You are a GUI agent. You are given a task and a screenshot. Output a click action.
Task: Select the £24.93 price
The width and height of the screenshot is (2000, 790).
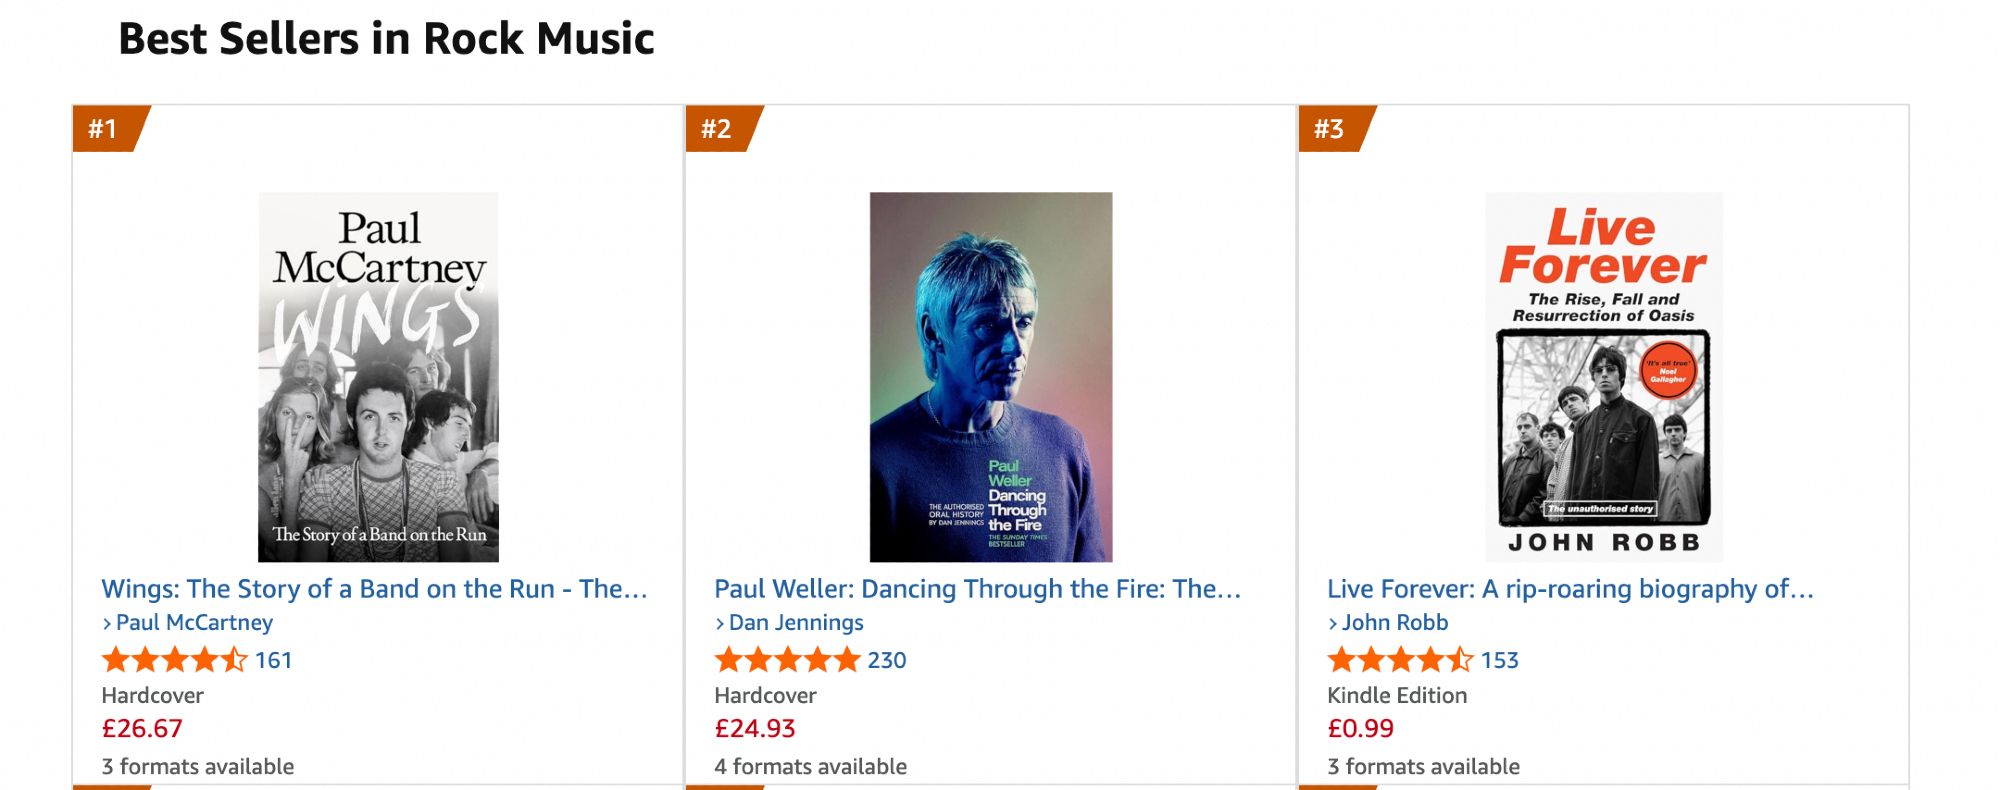point(755,729)
